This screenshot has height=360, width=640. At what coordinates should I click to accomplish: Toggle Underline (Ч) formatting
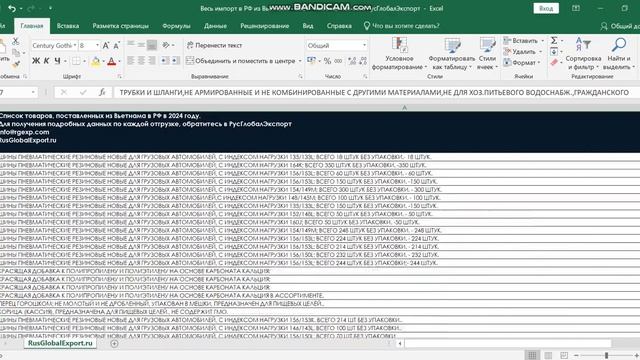click(x=58, y=61)
